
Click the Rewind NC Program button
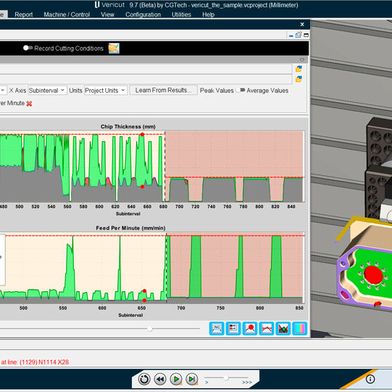[160, 379]
